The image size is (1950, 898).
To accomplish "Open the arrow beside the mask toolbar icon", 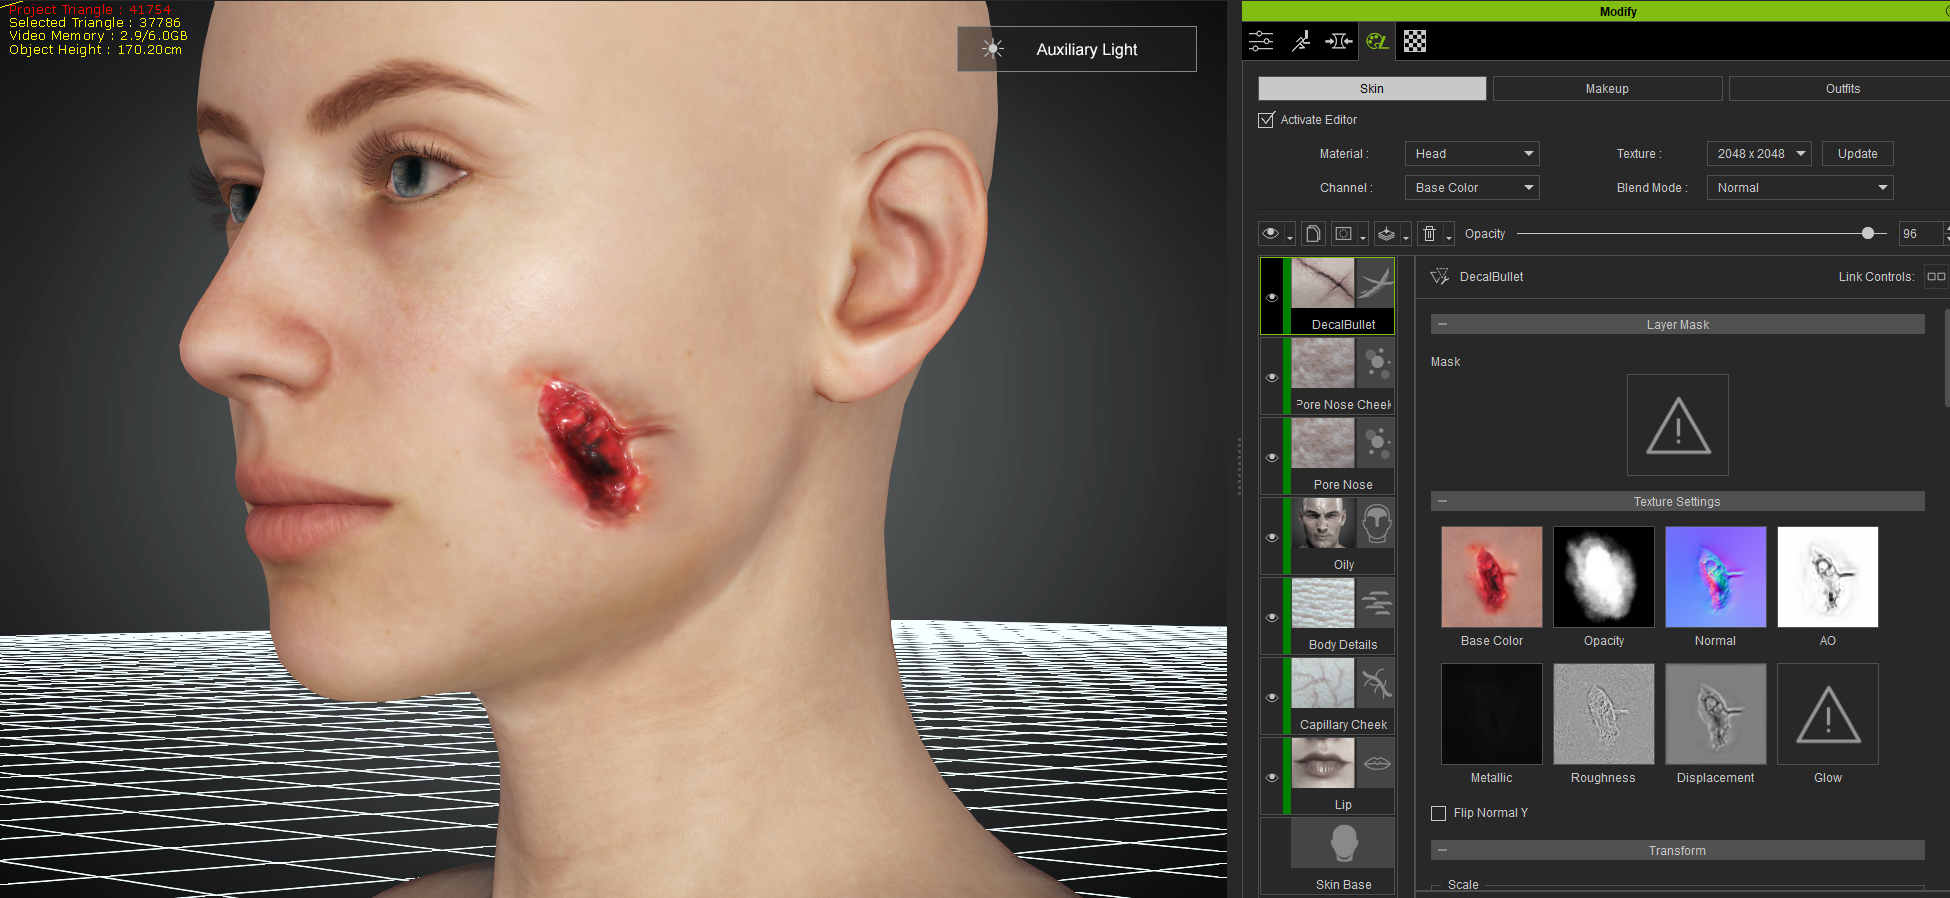I will (x=1363, y=236).
